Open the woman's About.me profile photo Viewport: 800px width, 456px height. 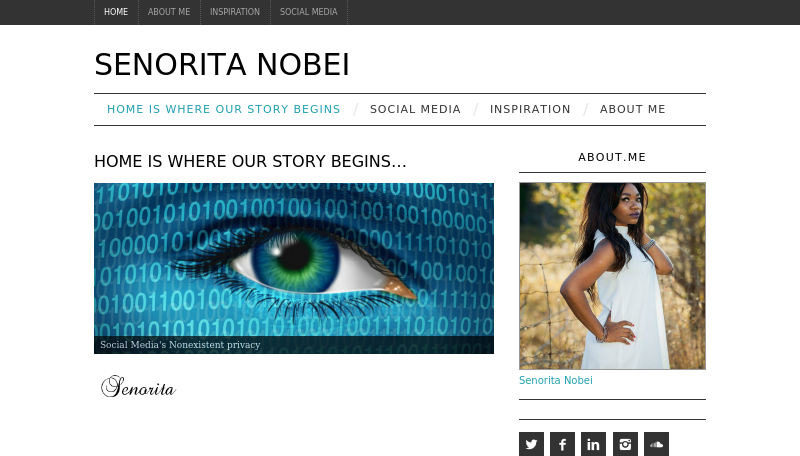[x=612, y=276]
